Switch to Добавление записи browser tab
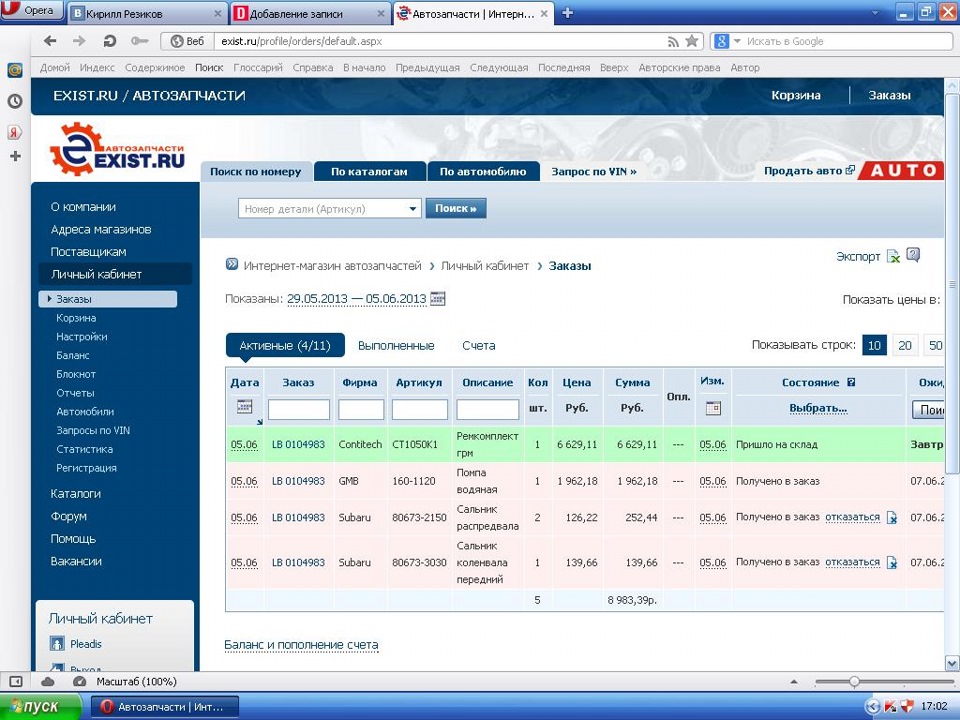Viewport: 960px width, 720px height. (x=310, y=13)
